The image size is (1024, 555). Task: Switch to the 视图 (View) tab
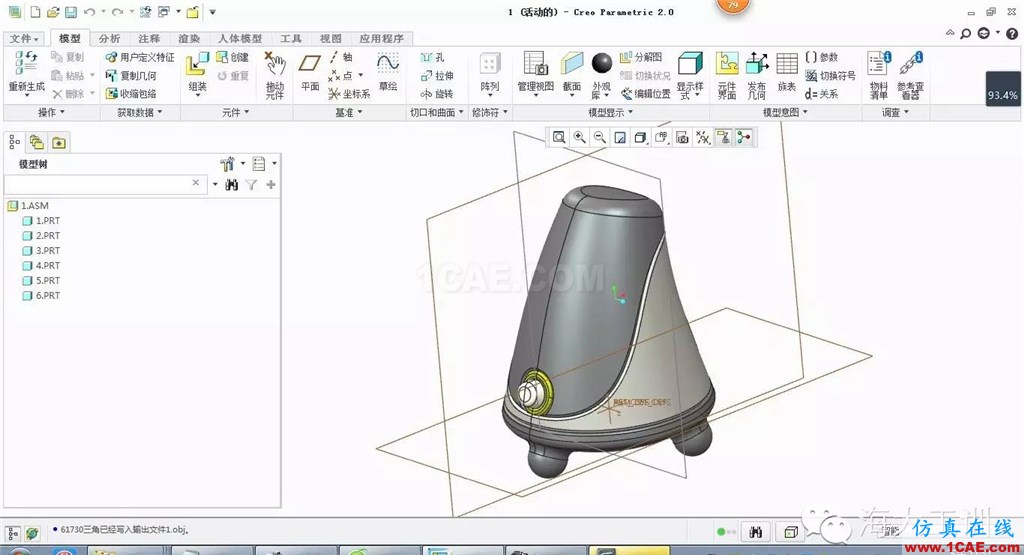coord(330,39)
